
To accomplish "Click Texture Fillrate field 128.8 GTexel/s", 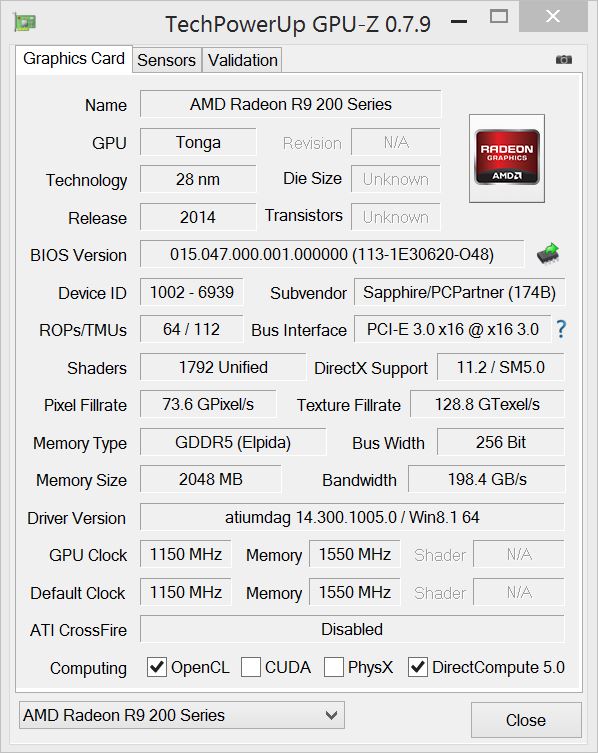I will click(487, 404).
